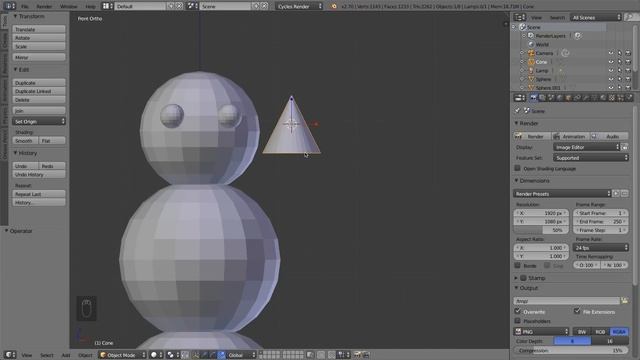Open the Object Mode dropdown
The height and width of the screenshot is (360, 640).
tap(122, 355)
